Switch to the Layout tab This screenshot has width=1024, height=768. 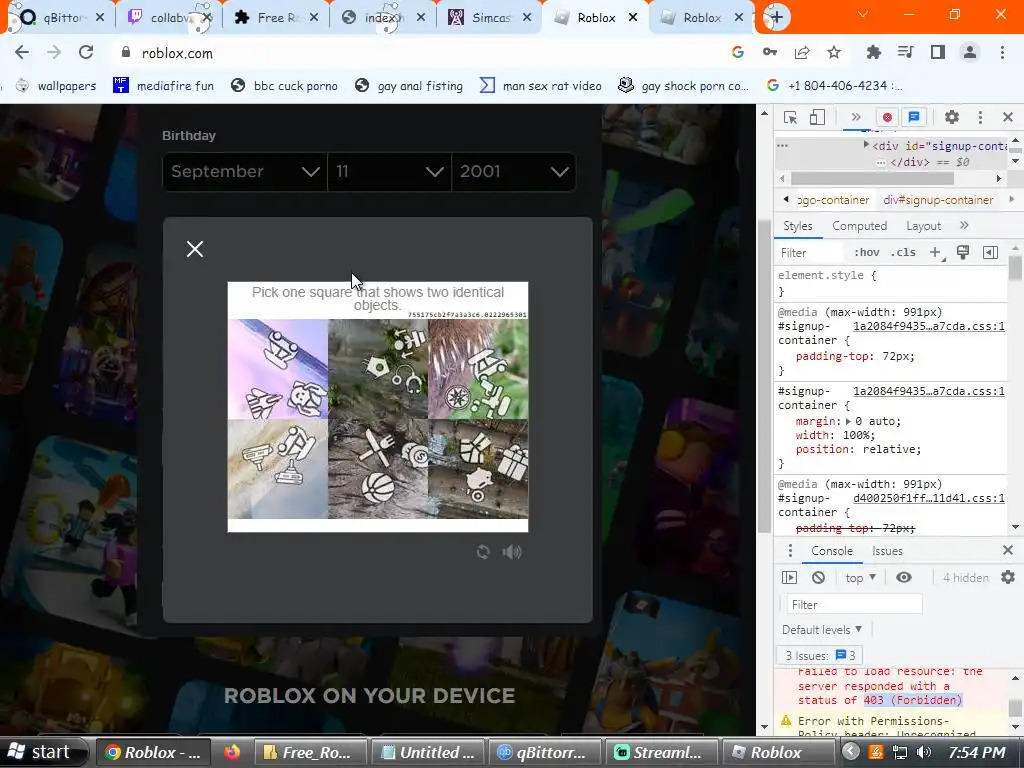(x=923, y=226)
